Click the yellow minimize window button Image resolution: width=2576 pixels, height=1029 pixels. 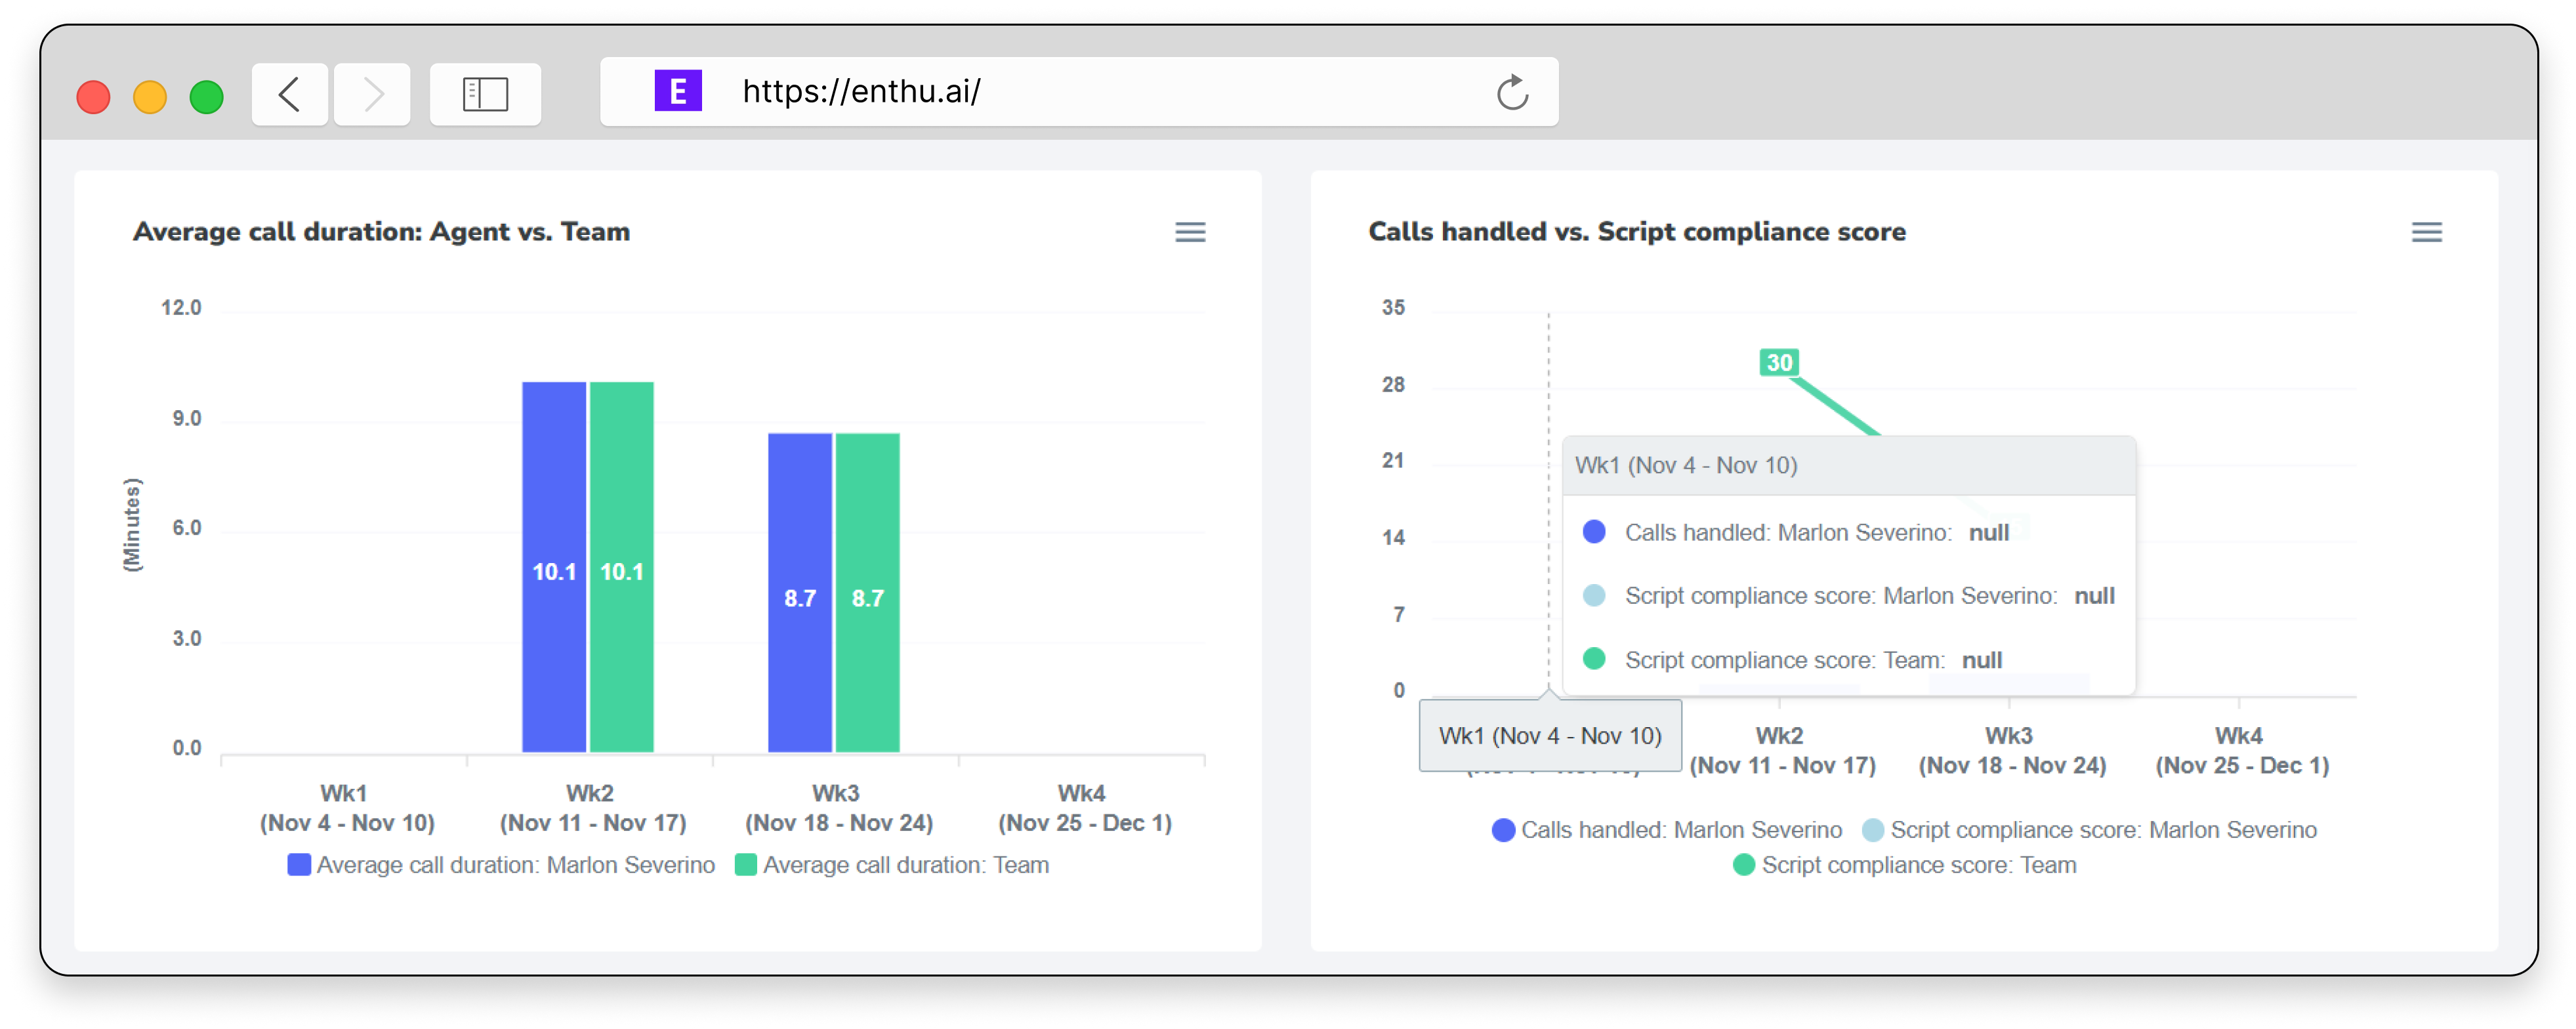click(150, 97)
